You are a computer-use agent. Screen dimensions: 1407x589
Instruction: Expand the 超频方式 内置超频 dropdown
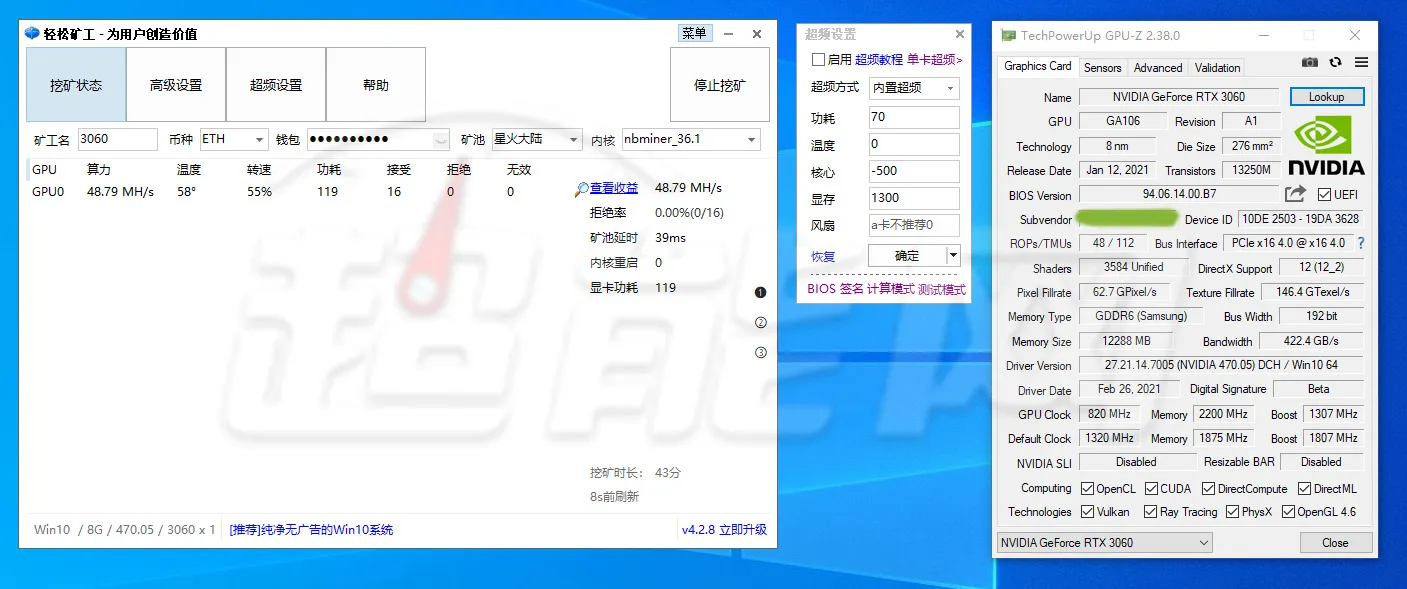tap(914, 88)
